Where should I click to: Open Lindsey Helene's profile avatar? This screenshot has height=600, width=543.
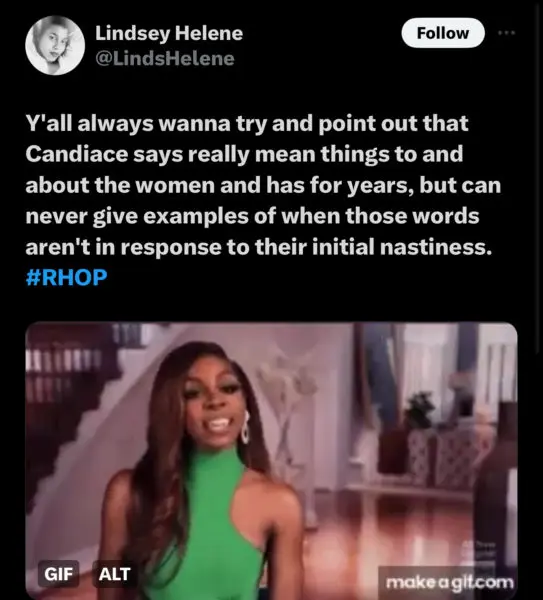(x=55, y=45)
